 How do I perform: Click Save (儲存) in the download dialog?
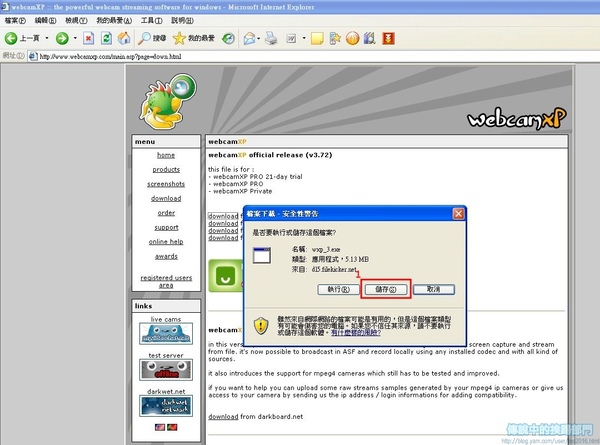[386, 289]
